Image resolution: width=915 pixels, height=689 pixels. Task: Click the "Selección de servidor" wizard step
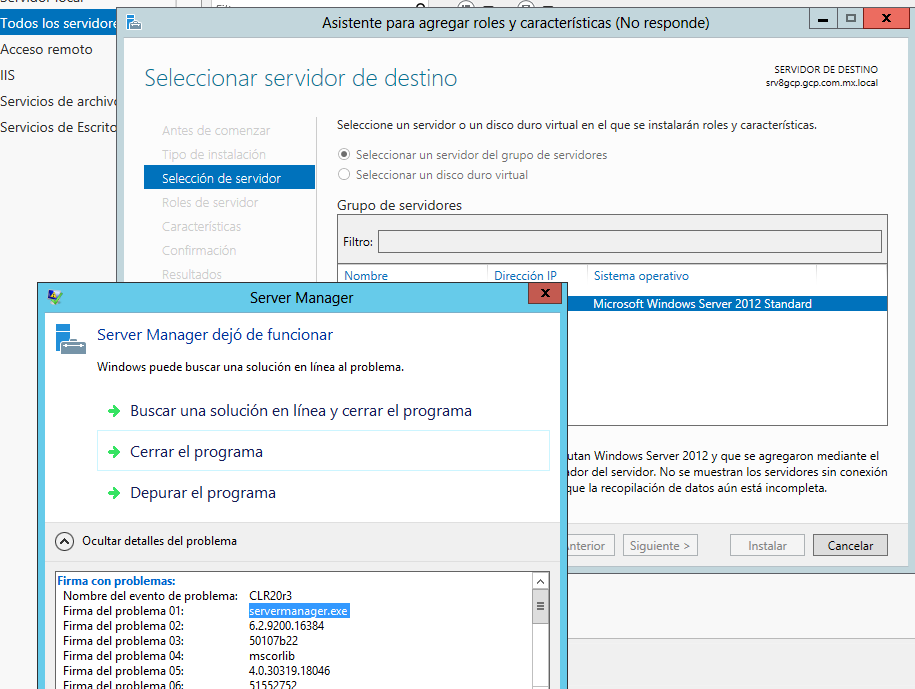(222, 177)
